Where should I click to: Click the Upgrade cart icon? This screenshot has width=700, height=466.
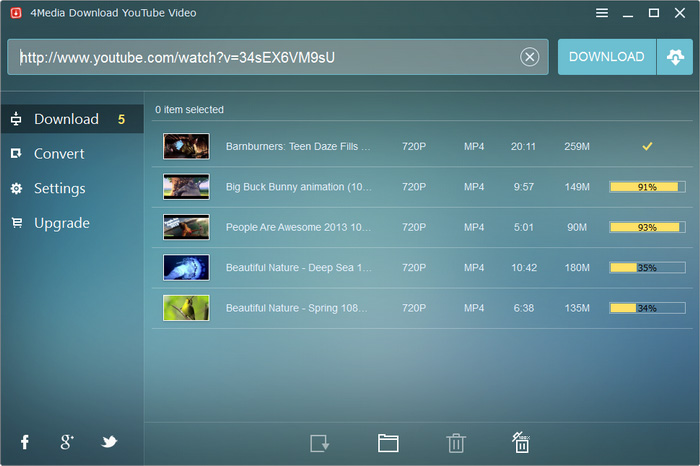coord(17,222)
